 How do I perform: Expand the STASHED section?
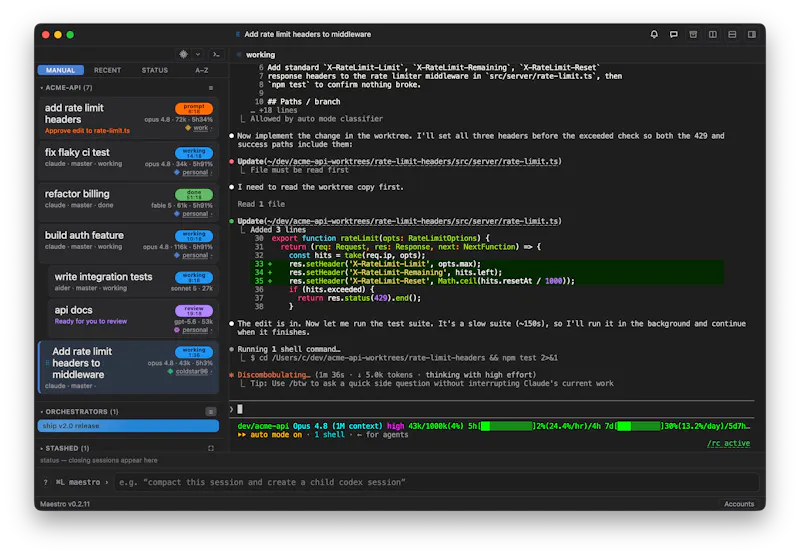(x=42, y=448)
